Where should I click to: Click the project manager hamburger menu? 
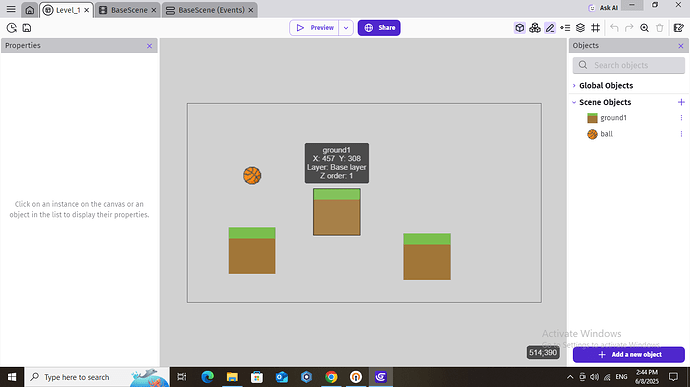(11, 9)
